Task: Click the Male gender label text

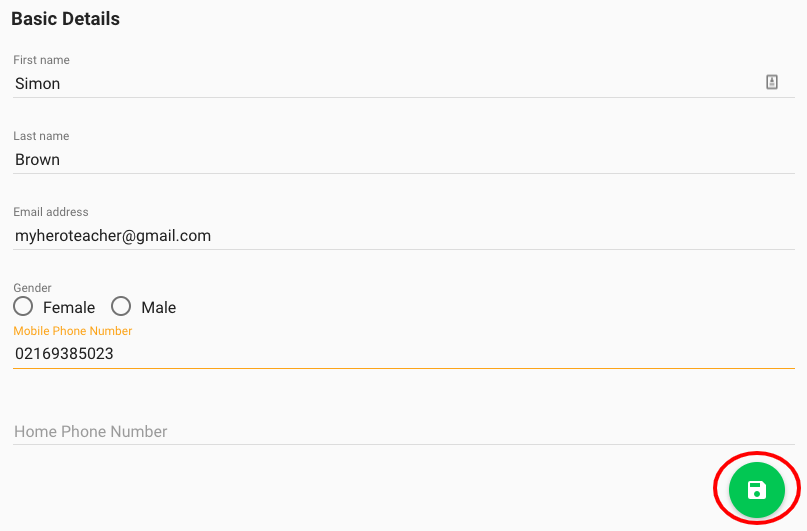Action: 159,308
